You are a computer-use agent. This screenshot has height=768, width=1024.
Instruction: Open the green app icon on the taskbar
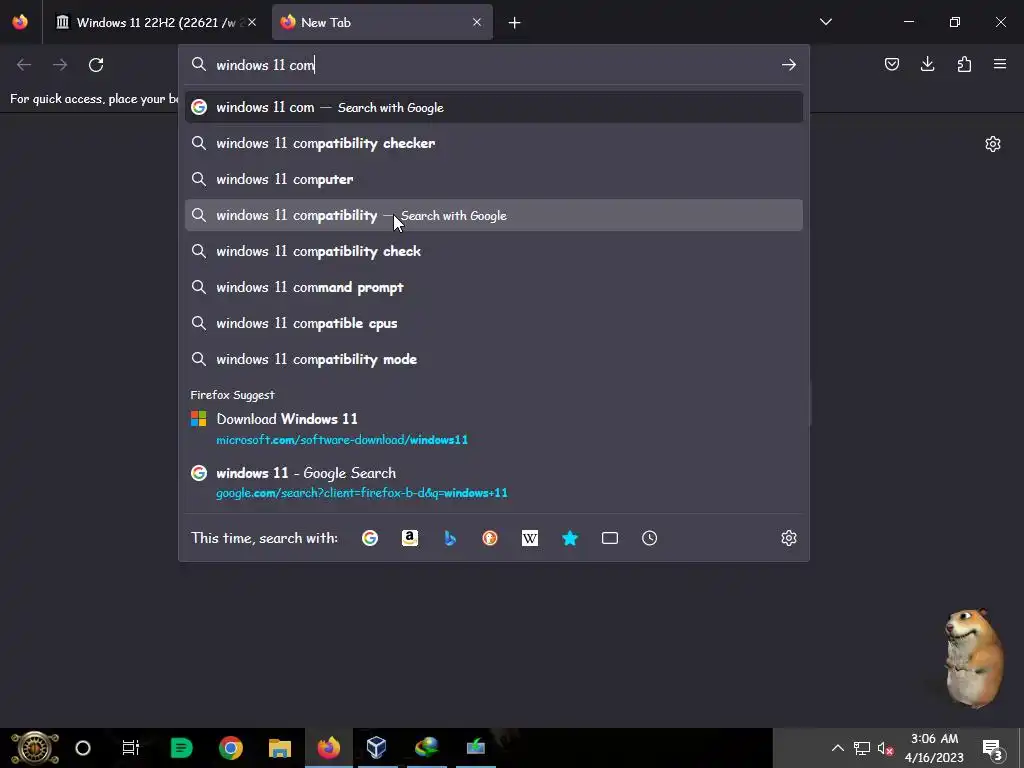tap(181, 748)
